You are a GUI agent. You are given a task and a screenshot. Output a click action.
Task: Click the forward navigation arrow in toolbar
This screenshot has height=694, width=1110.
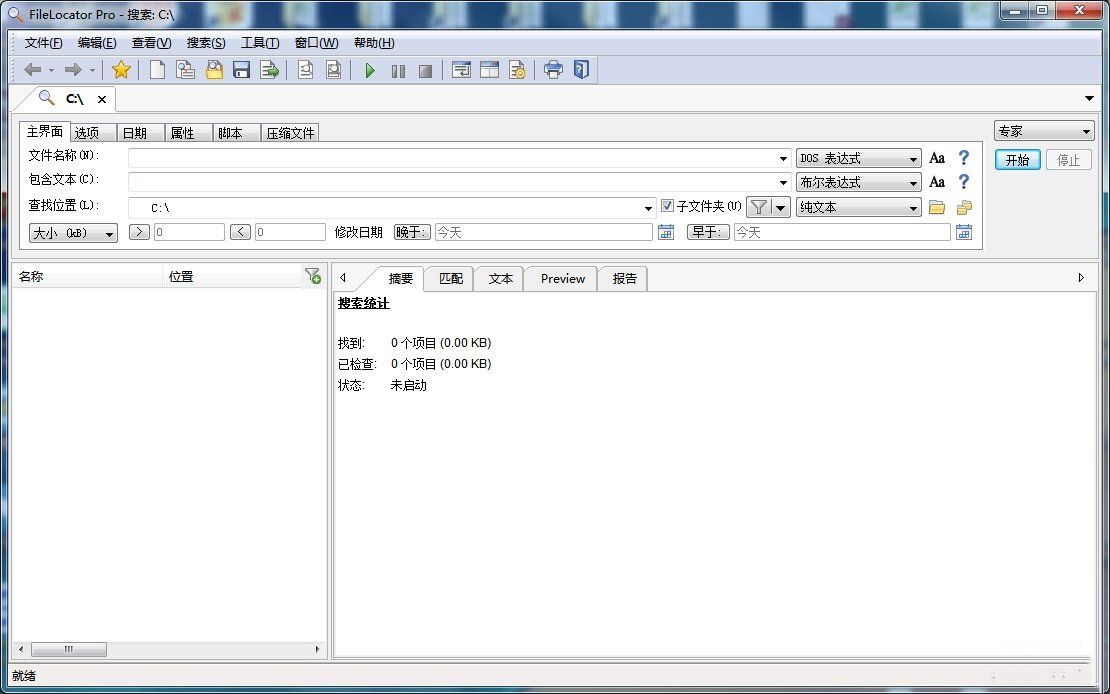click(x=73, y=69)
